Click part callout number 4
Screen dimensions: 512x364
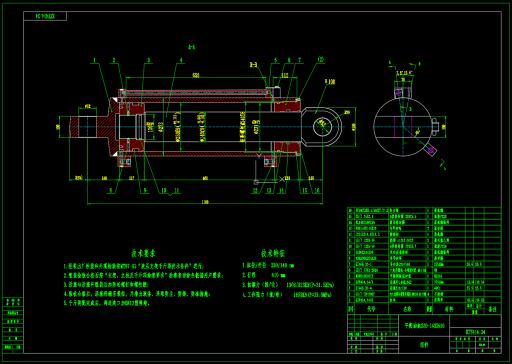181,60
